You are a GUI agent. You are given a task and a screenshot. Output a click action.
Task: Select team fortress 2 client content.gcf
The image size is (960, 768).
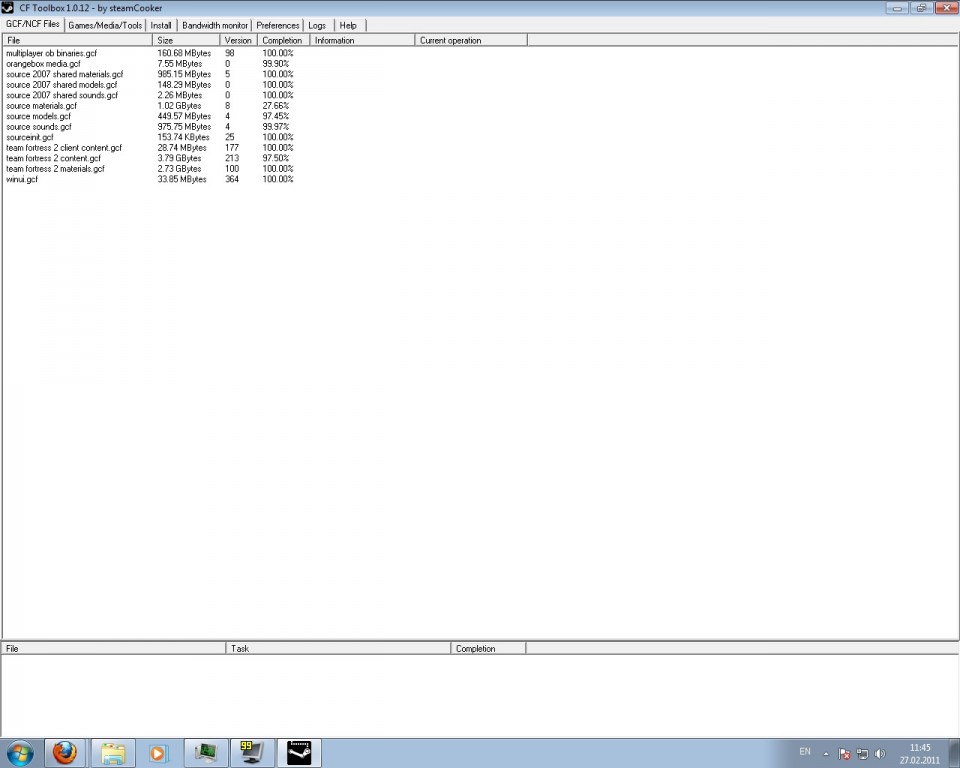64,148
